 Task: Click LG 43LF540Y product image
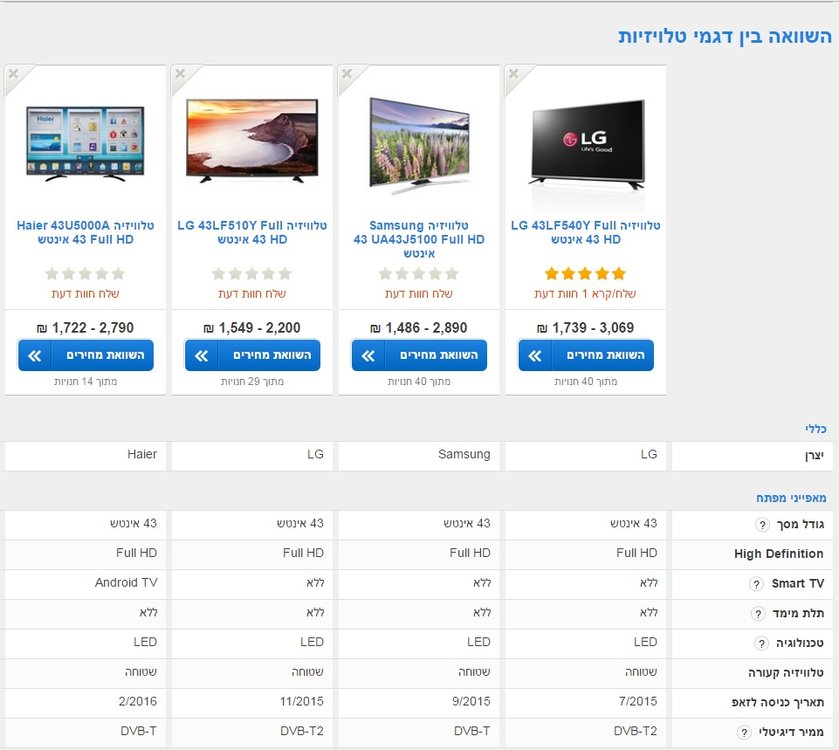pos(587,144)
